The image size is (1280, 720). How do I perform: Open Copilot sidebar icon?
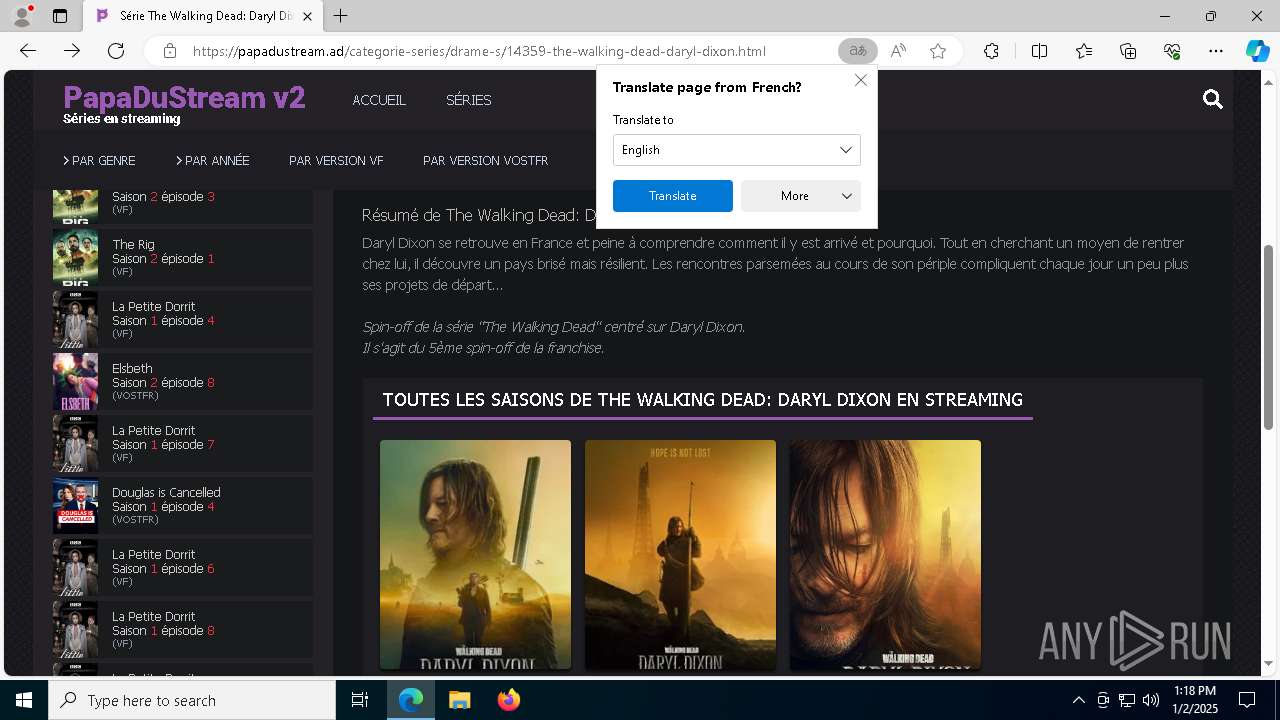1257,51
